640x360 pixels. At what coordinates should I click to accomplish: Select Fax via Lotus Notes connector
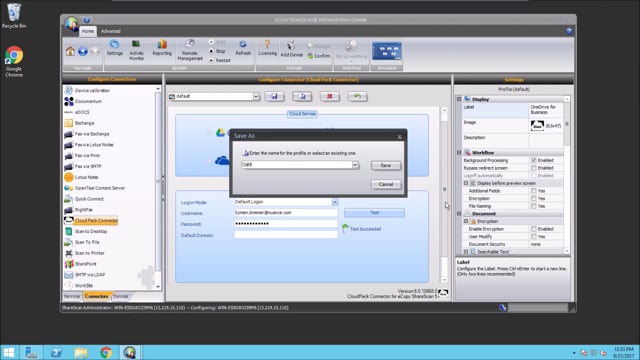tap(89, 144)
